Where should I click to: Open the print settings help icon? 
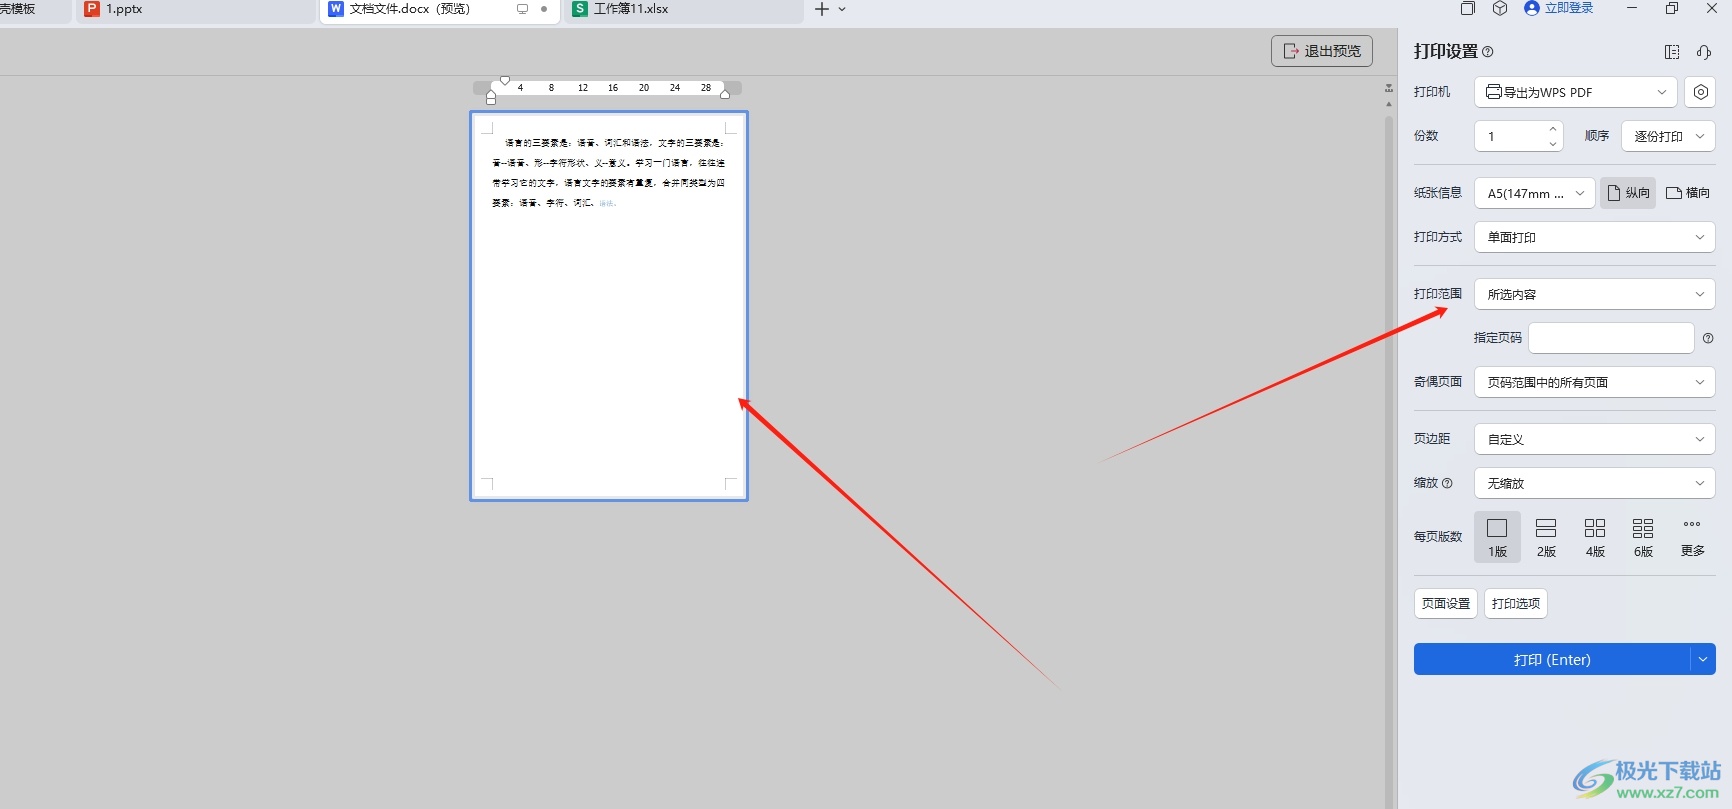pyautogui.click(x=1488, y=52)
